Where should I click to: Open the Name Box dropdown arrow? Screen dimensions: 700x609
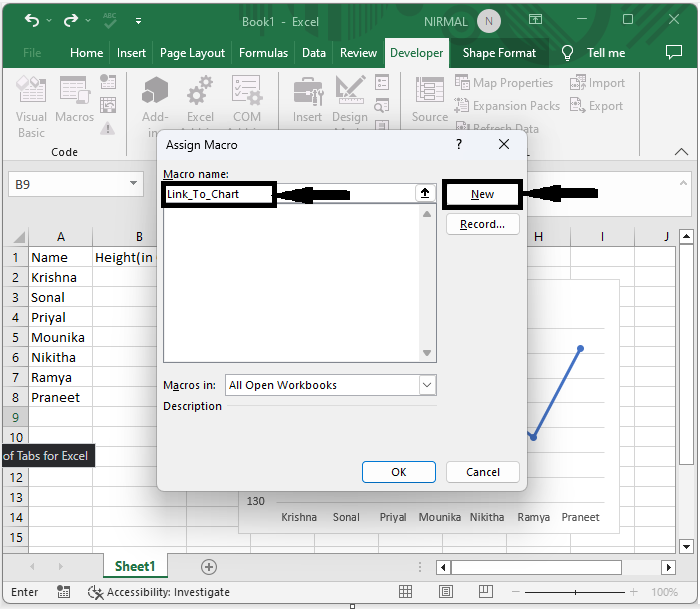[x=133, y=183]
